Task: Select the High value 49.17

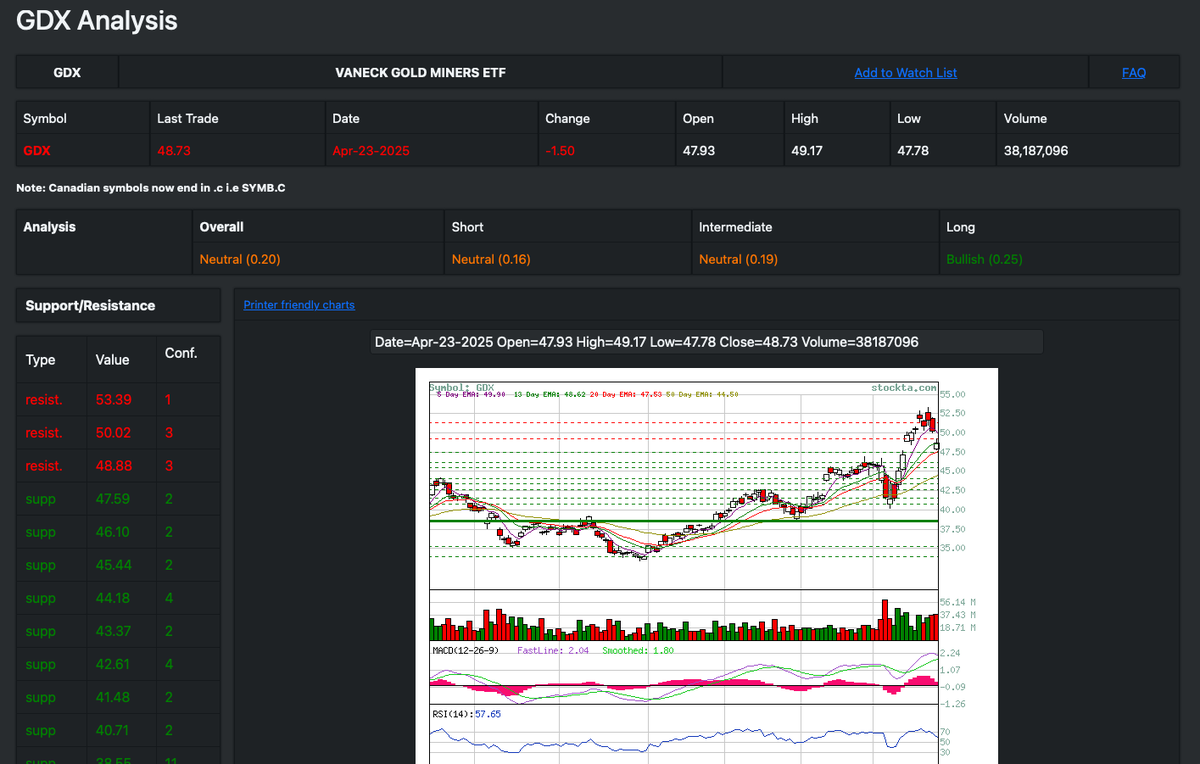Action: [806, 151]
